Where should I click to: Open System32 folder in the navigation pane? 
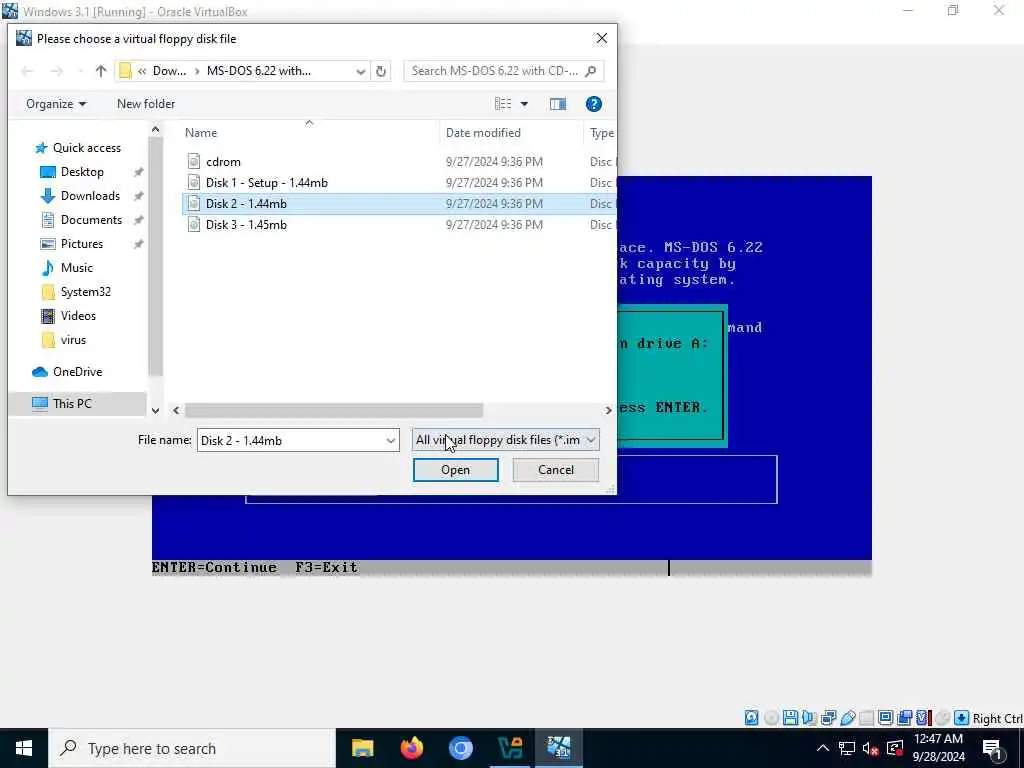(86, 291)
